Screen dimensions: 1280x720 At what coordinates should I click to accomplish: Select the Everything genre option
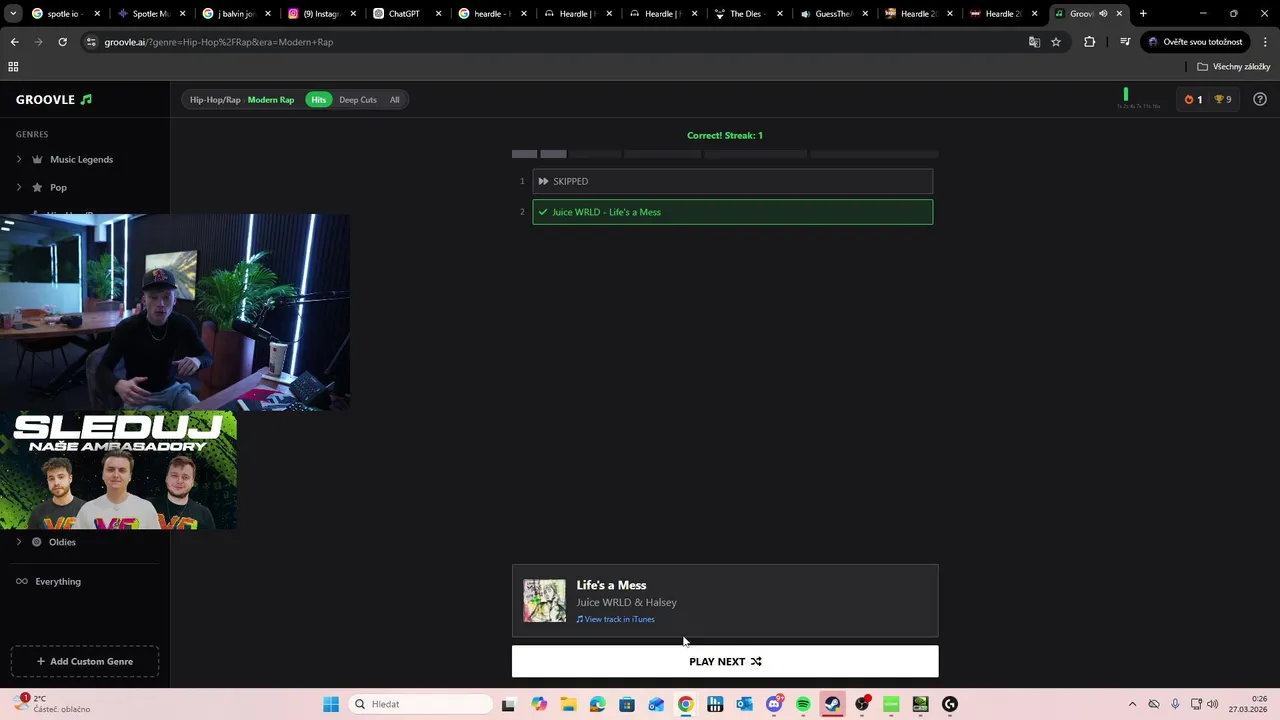click(58, 581)
